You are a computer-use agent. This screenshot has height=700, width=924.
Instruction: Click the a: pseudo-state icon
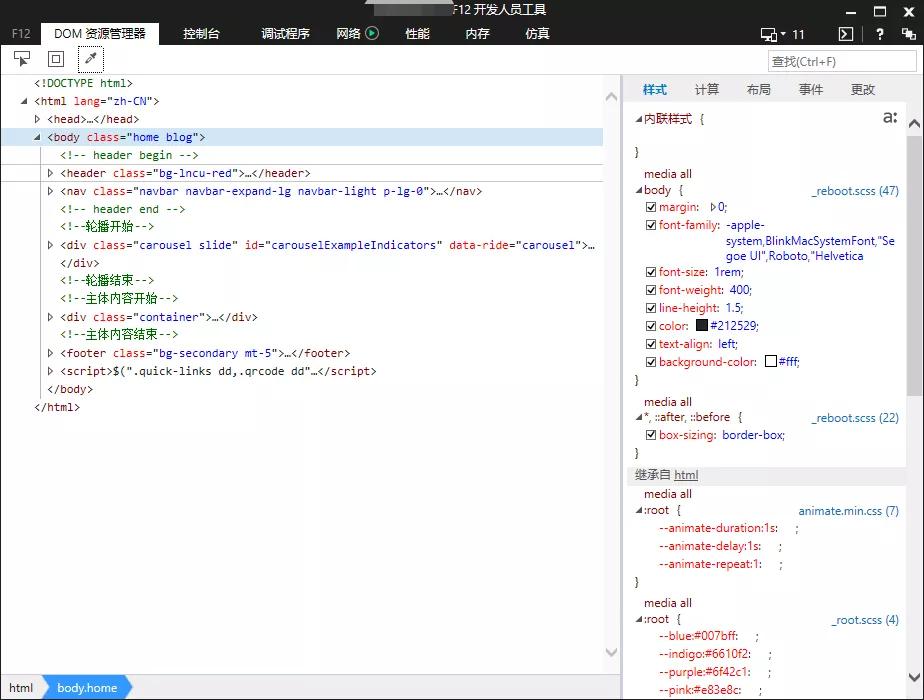[890, 118]
